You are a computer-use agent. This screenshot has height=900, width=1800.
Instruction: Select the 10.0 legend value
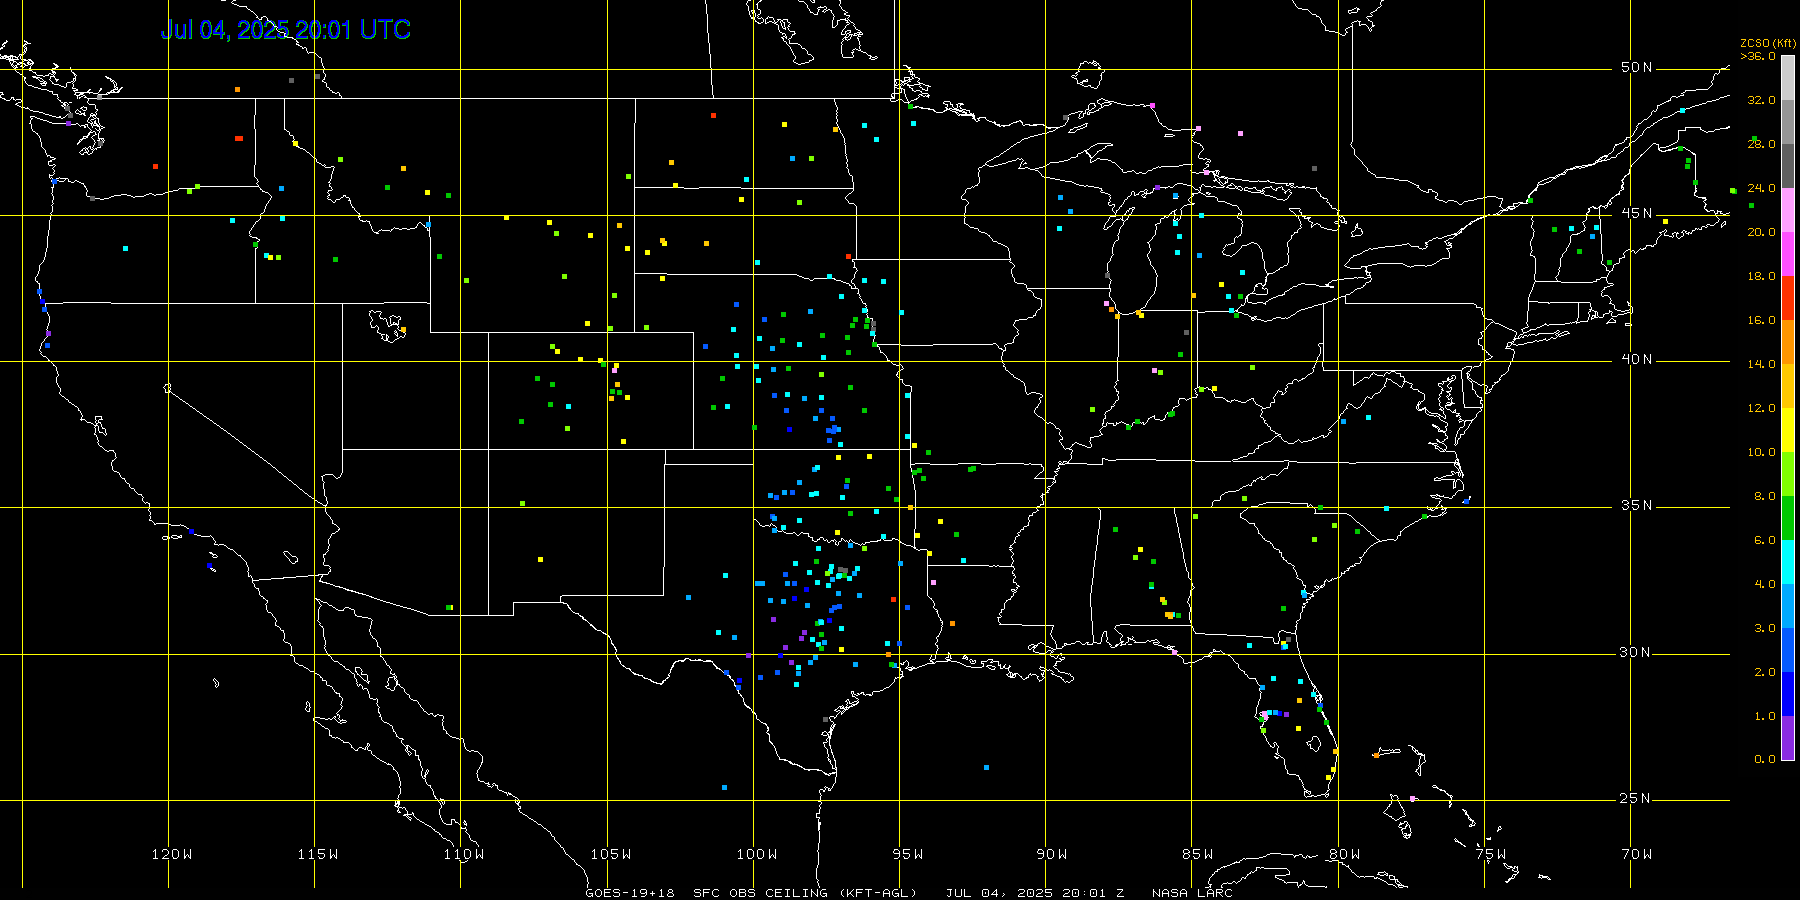[x=1761, y=452]
